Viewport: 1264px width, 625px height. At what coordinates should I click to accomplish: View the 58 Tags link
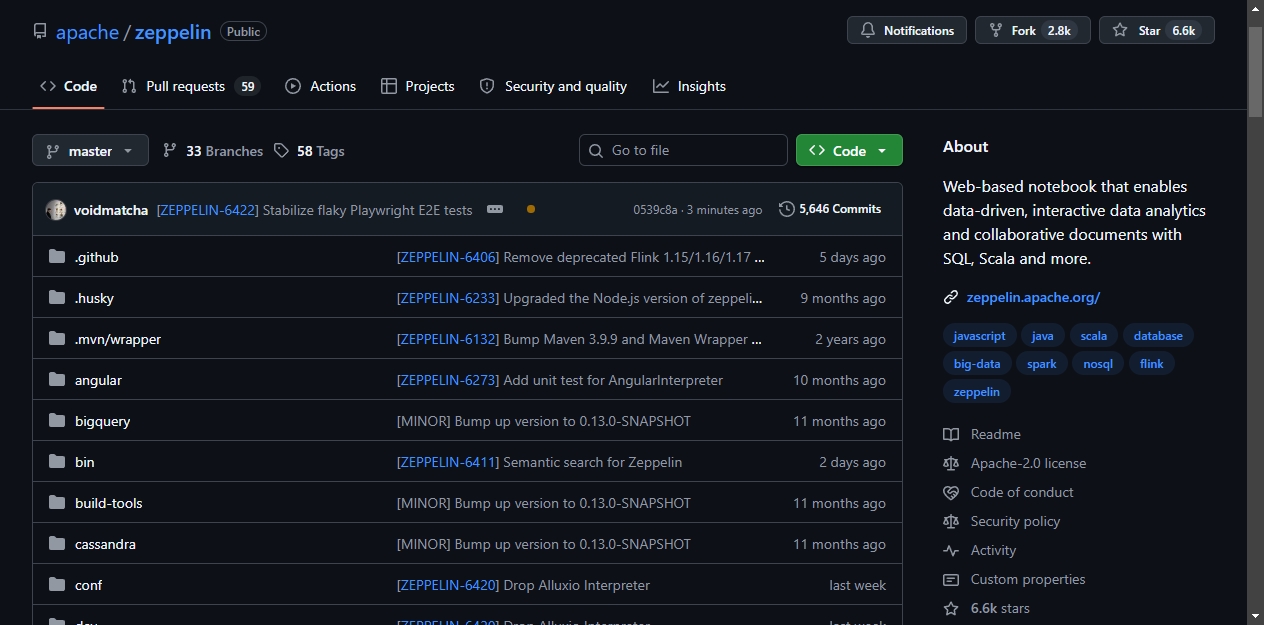[309, 151]
